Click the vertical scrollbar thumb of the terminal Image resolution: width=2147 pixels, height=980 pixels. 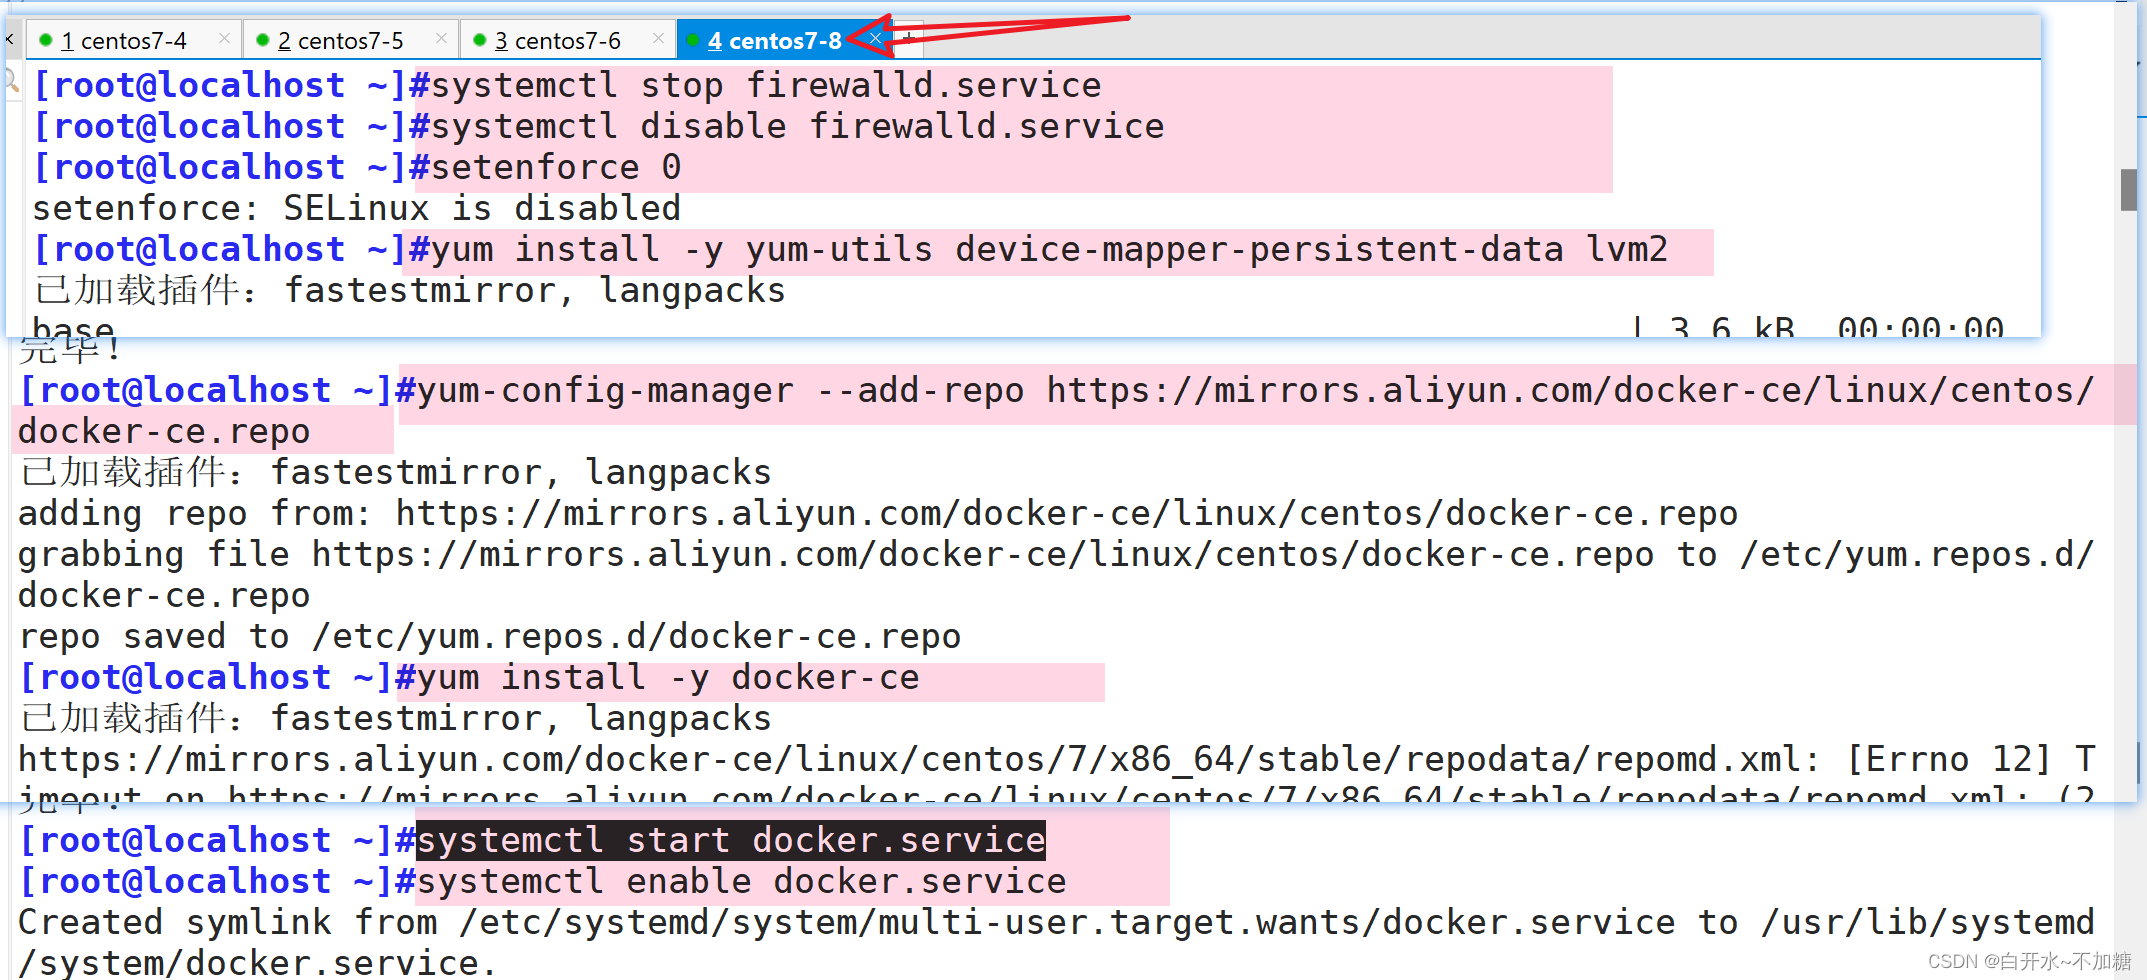2128,190
